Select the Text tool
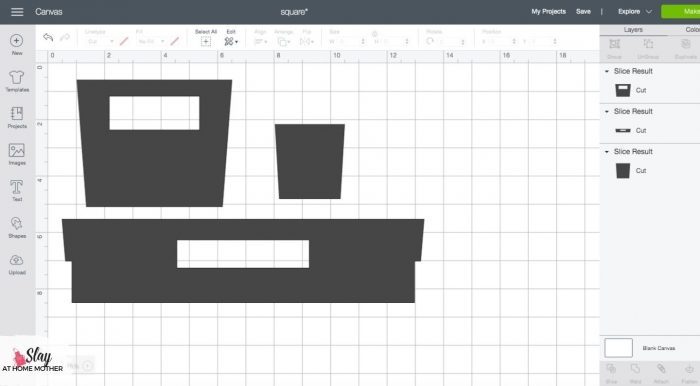The height and width of the screenshot is (386, 700). click(17, 191)
